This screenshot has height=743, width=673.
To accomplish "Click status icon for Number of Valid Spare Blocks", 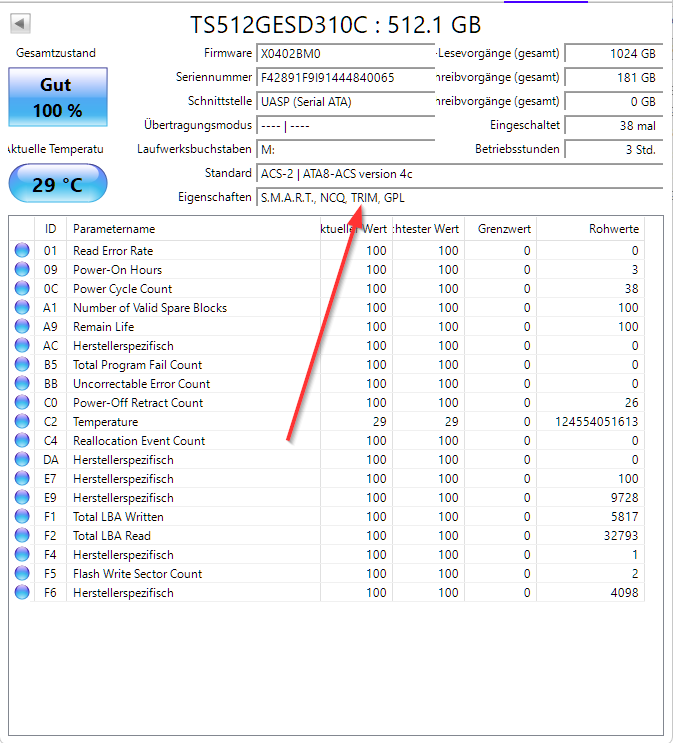I will point(22,307).
